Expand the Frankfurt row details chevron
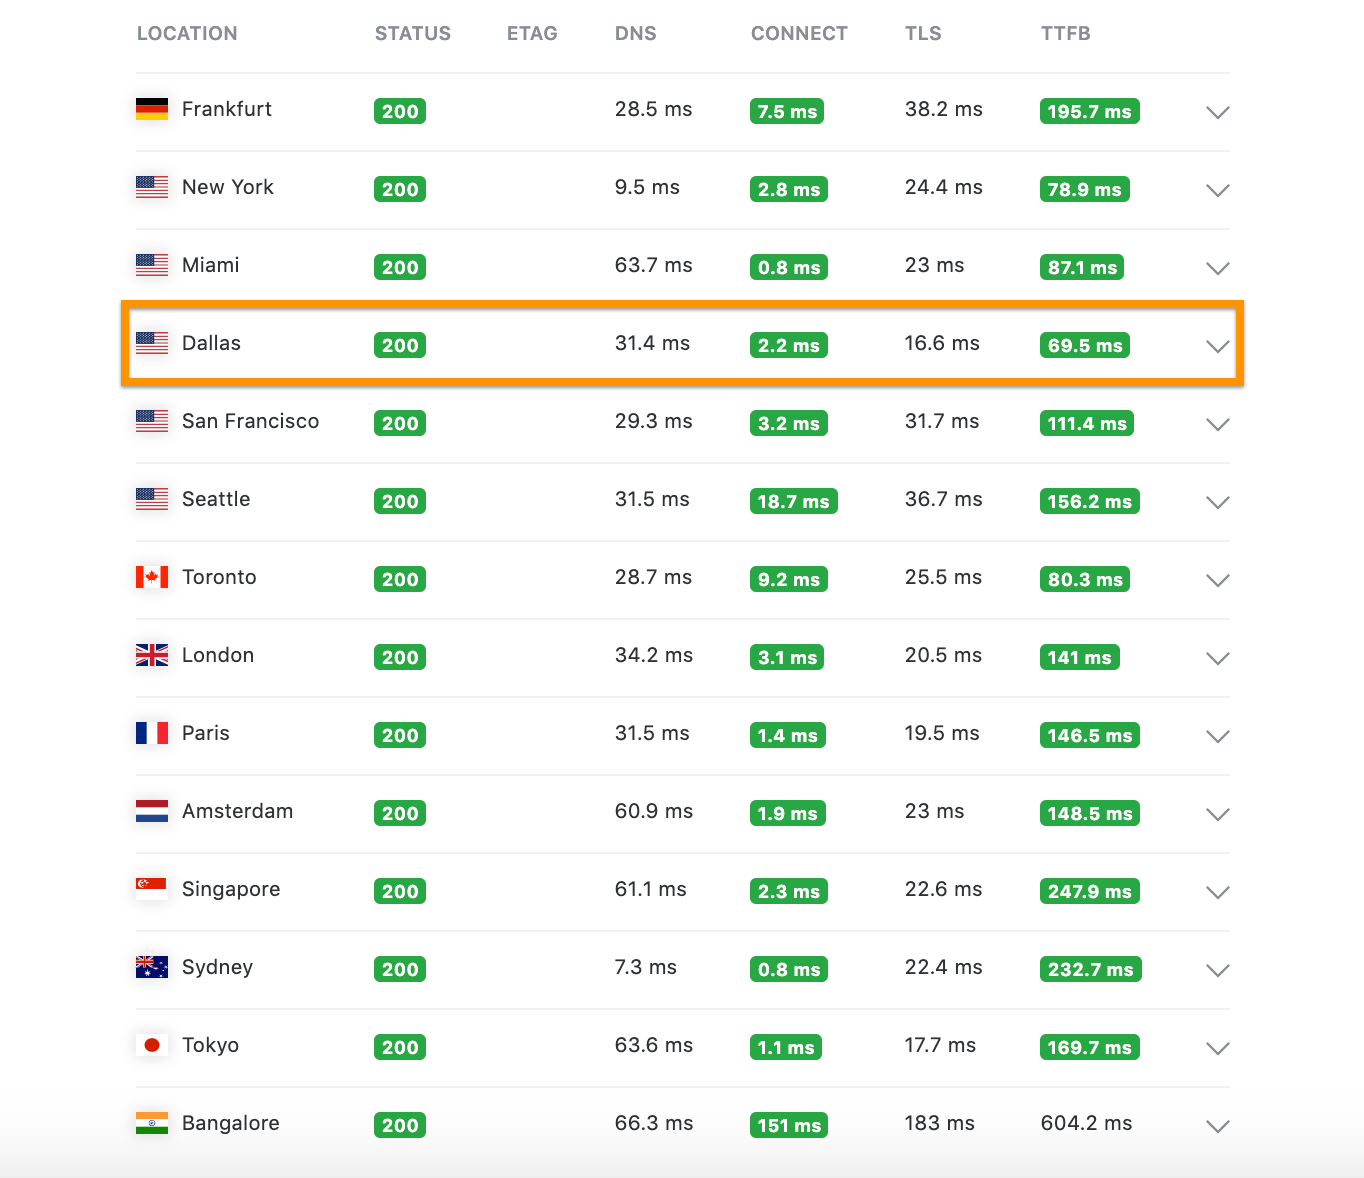The width and height of the screenshot is (1364, 1178). 1217,112
